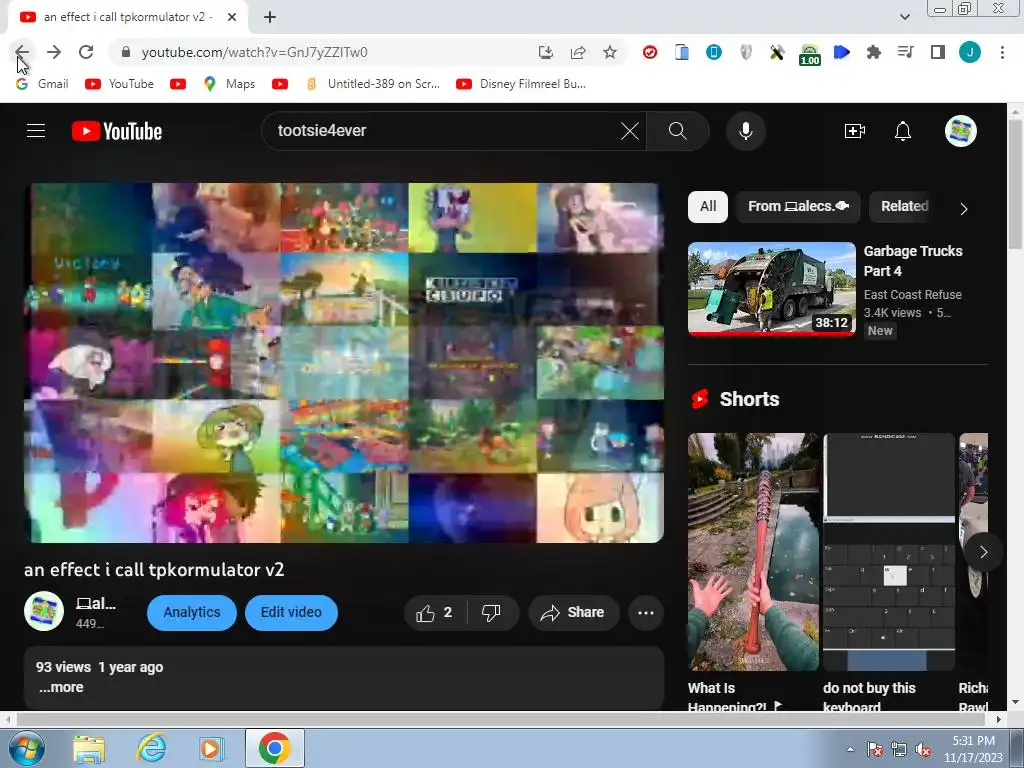Select the All filter chip
1024x768 pixels.
pos(708,206)
